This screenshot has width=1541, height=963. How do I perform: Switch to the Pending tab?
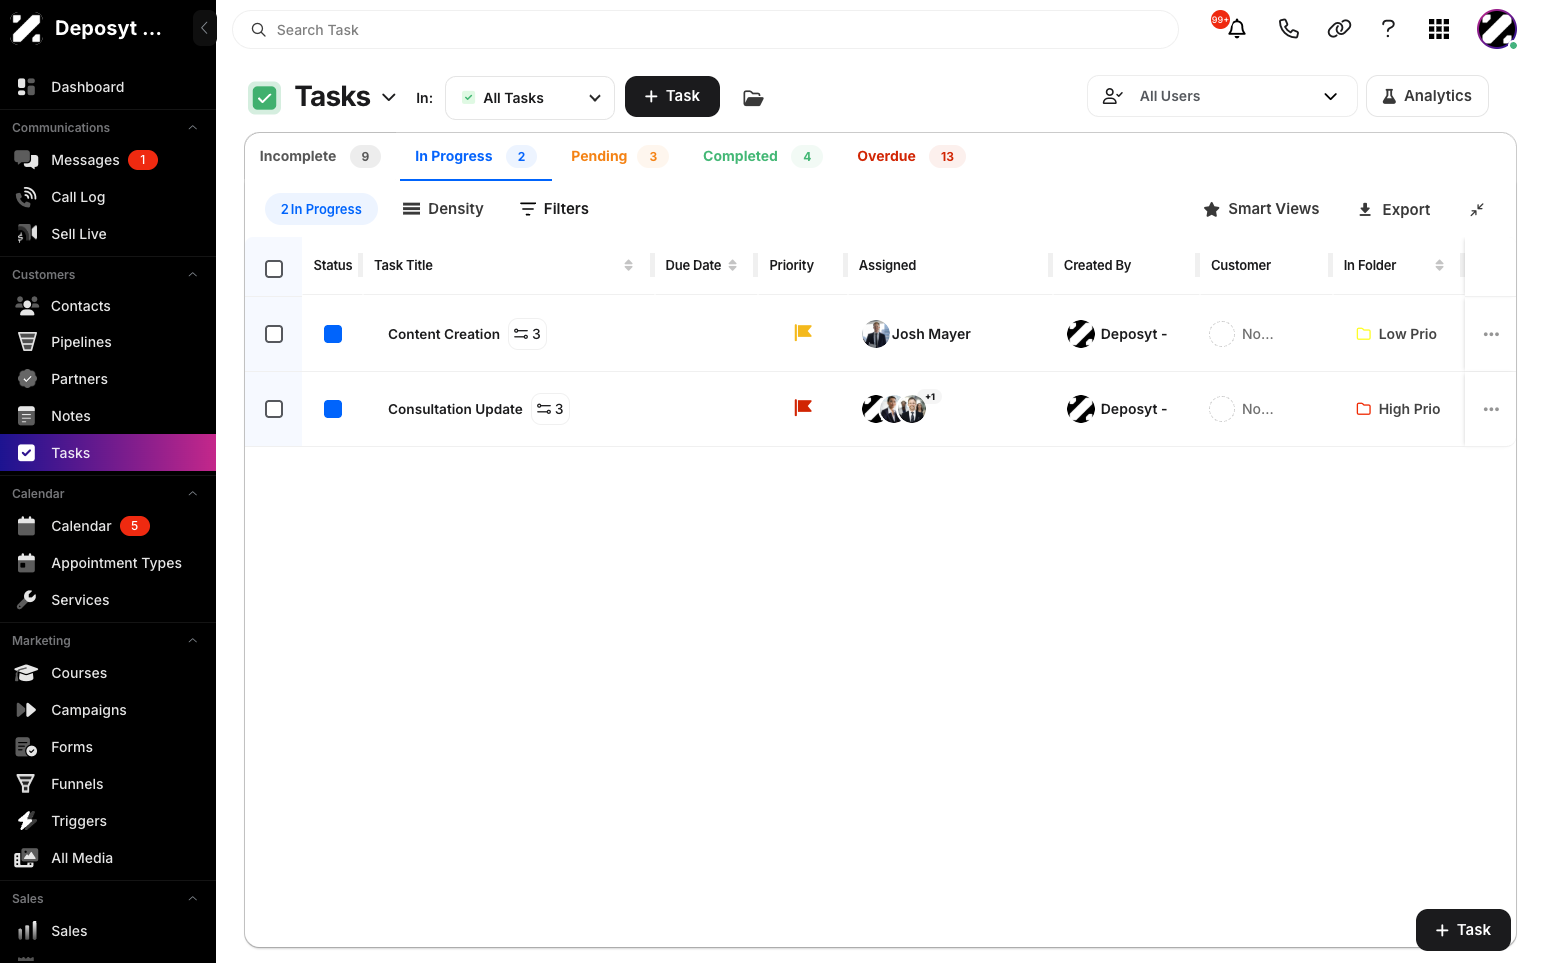[619, 156]
